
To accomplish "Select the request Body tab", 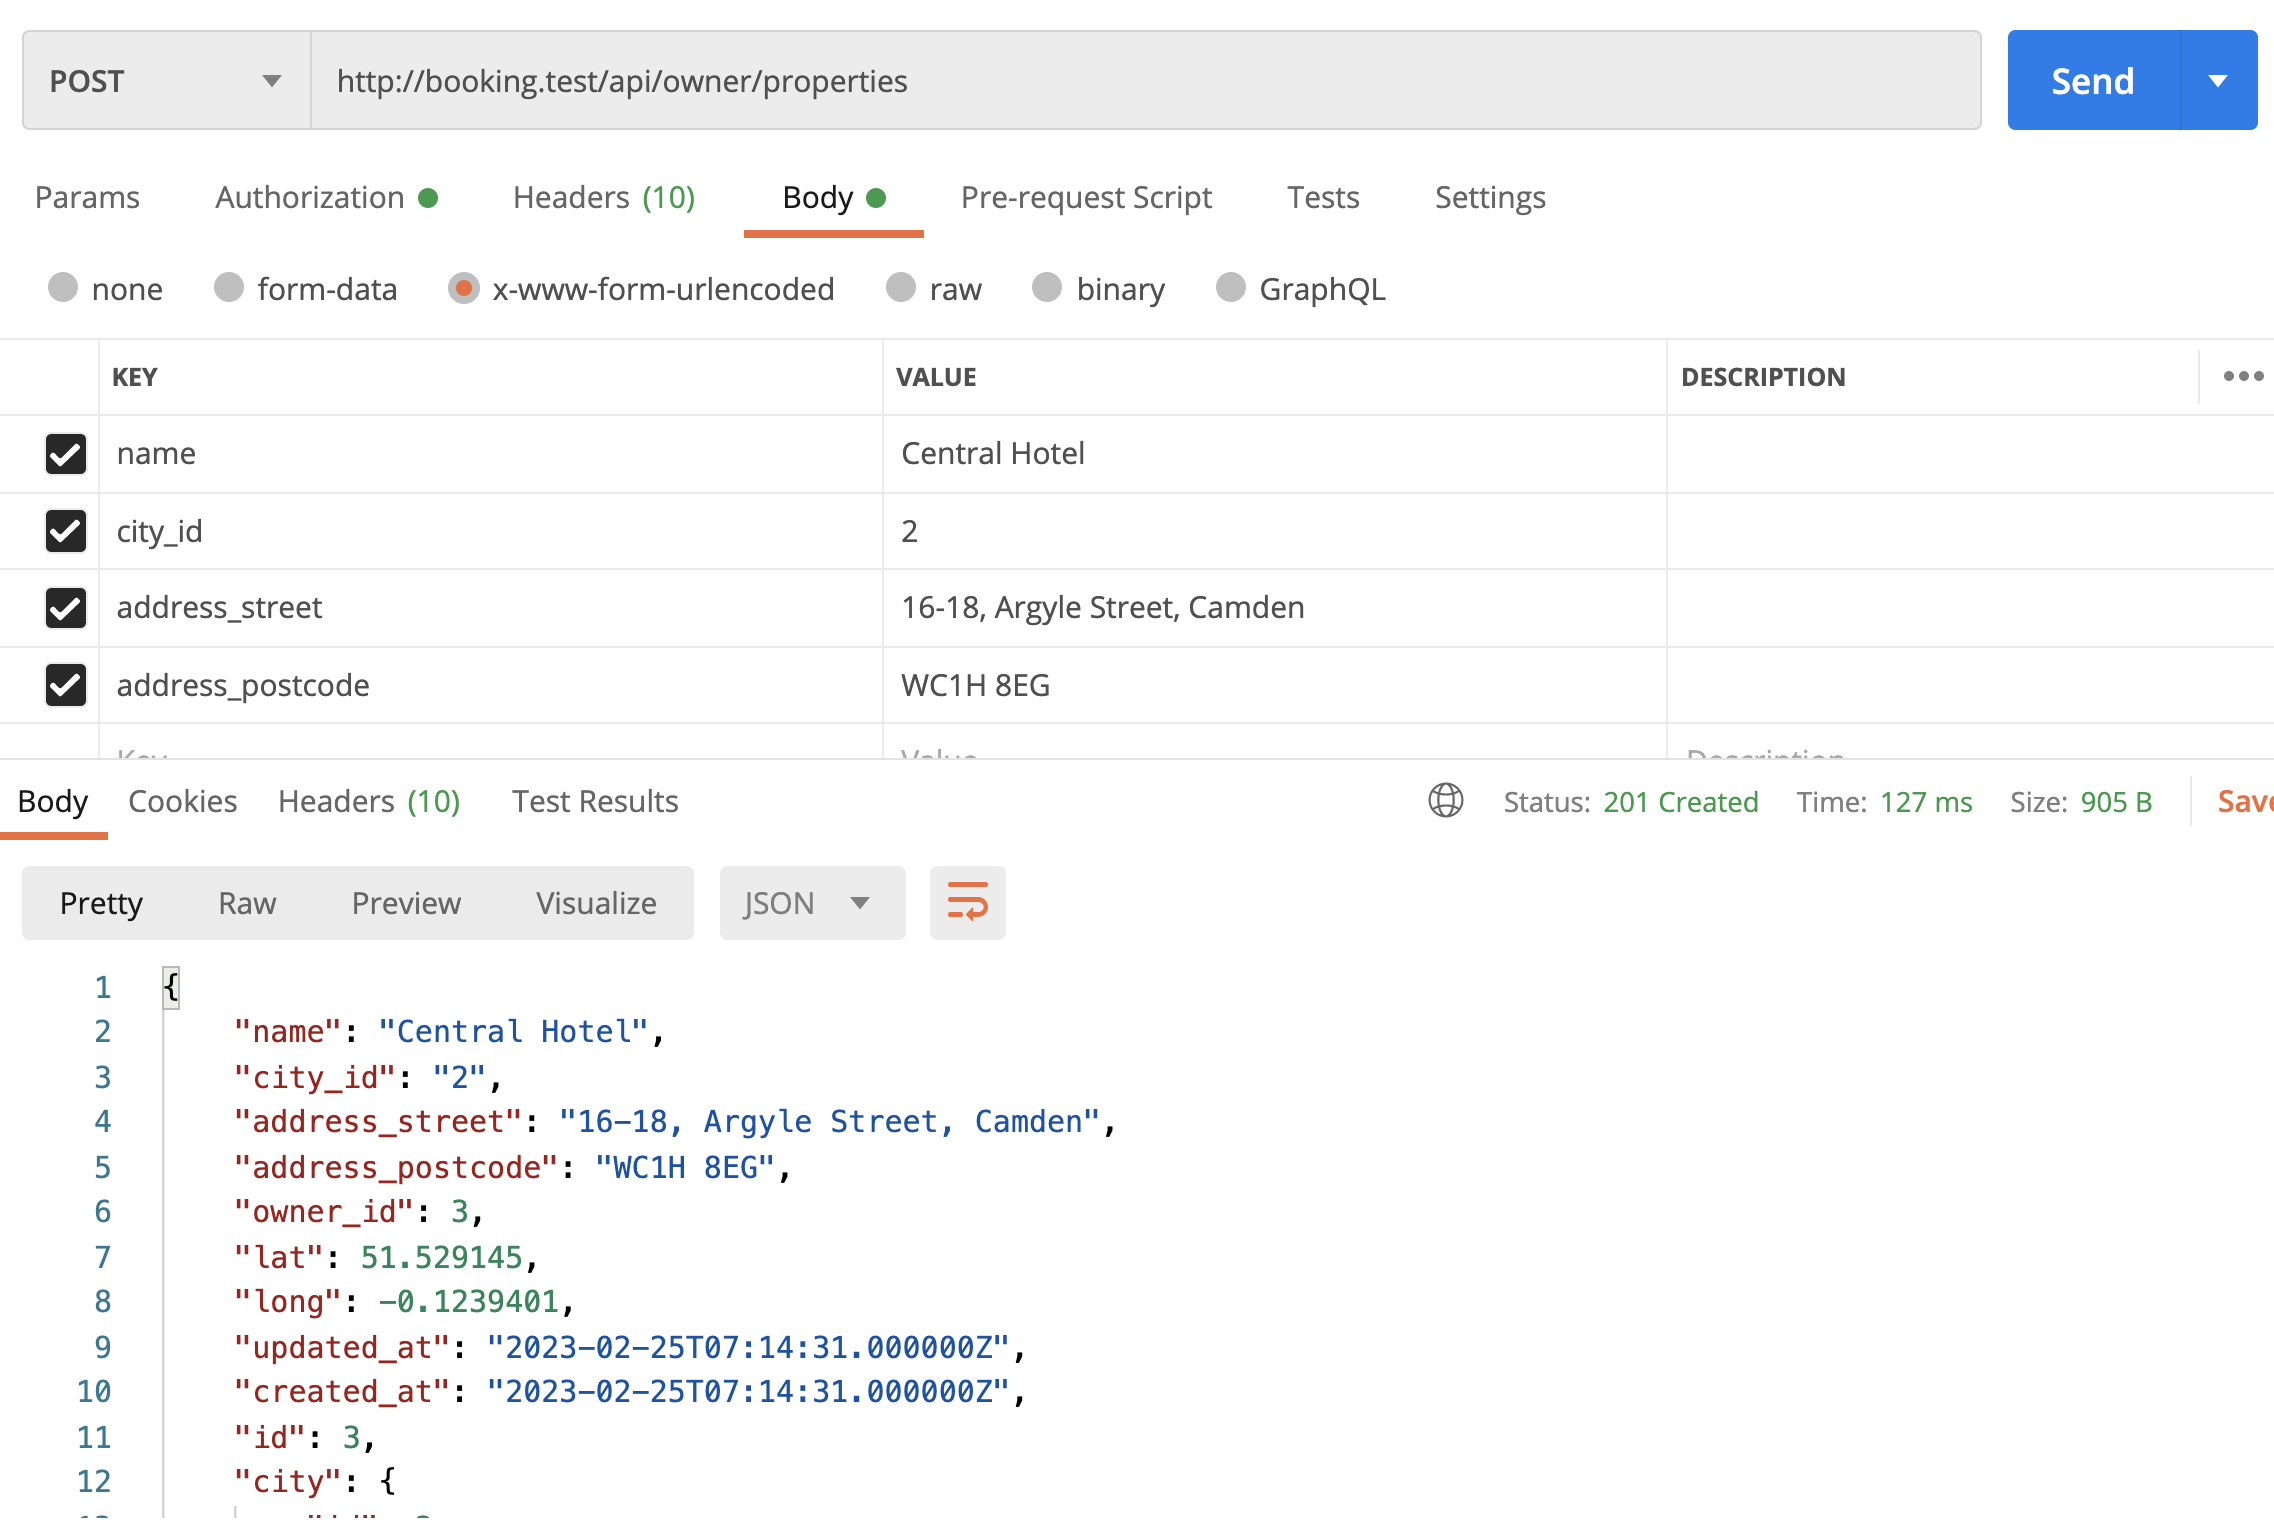I will [x=834, y=197].
